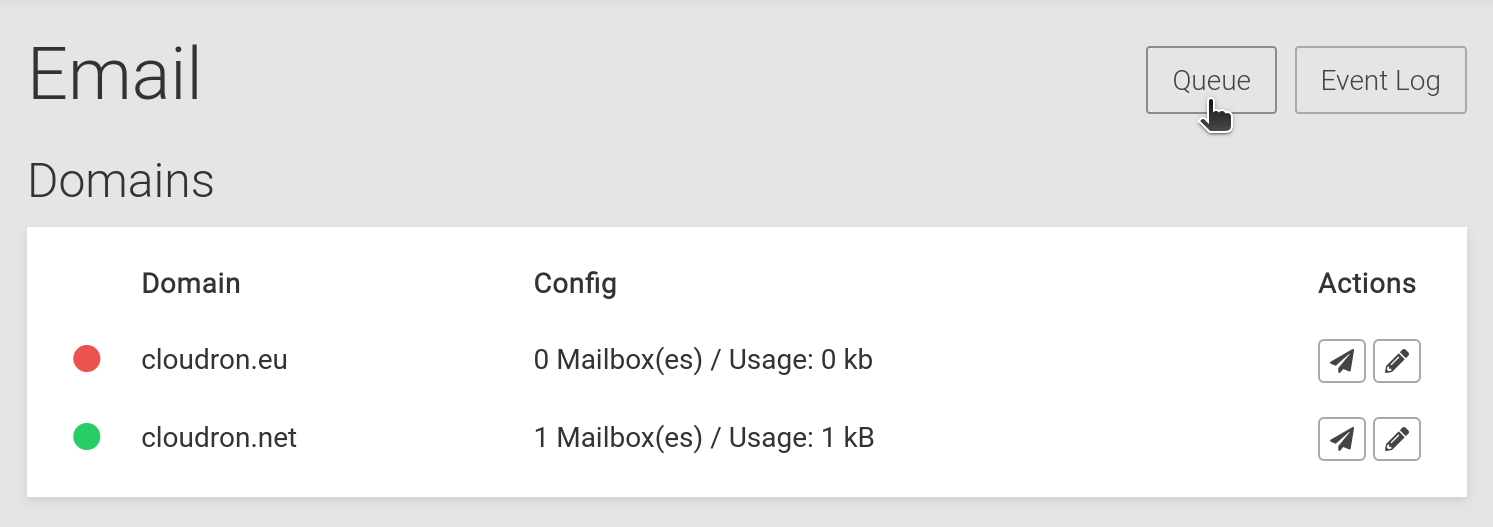Click the Email page heading
Viewport: 1493px width, 527px height.
coord(115,74)
